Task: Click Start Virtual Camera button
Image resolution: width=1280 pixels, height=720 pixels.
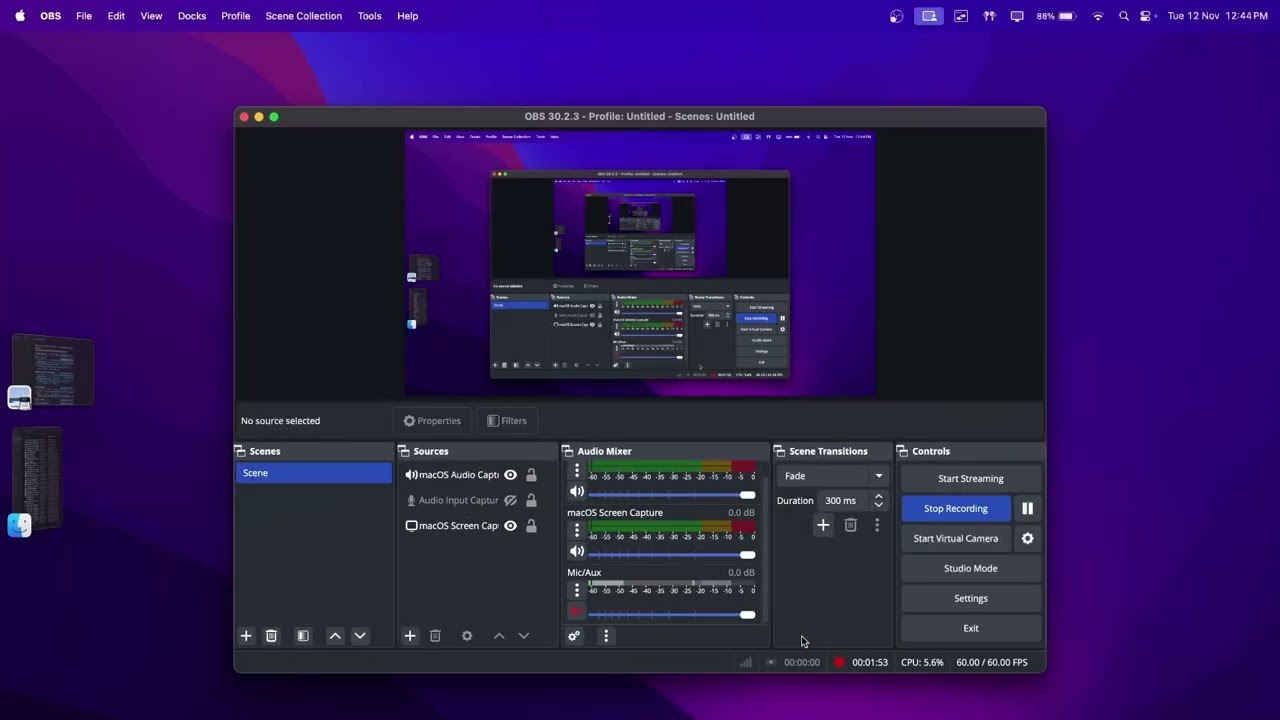Action: pyautogui.click(x=956, y=538)
